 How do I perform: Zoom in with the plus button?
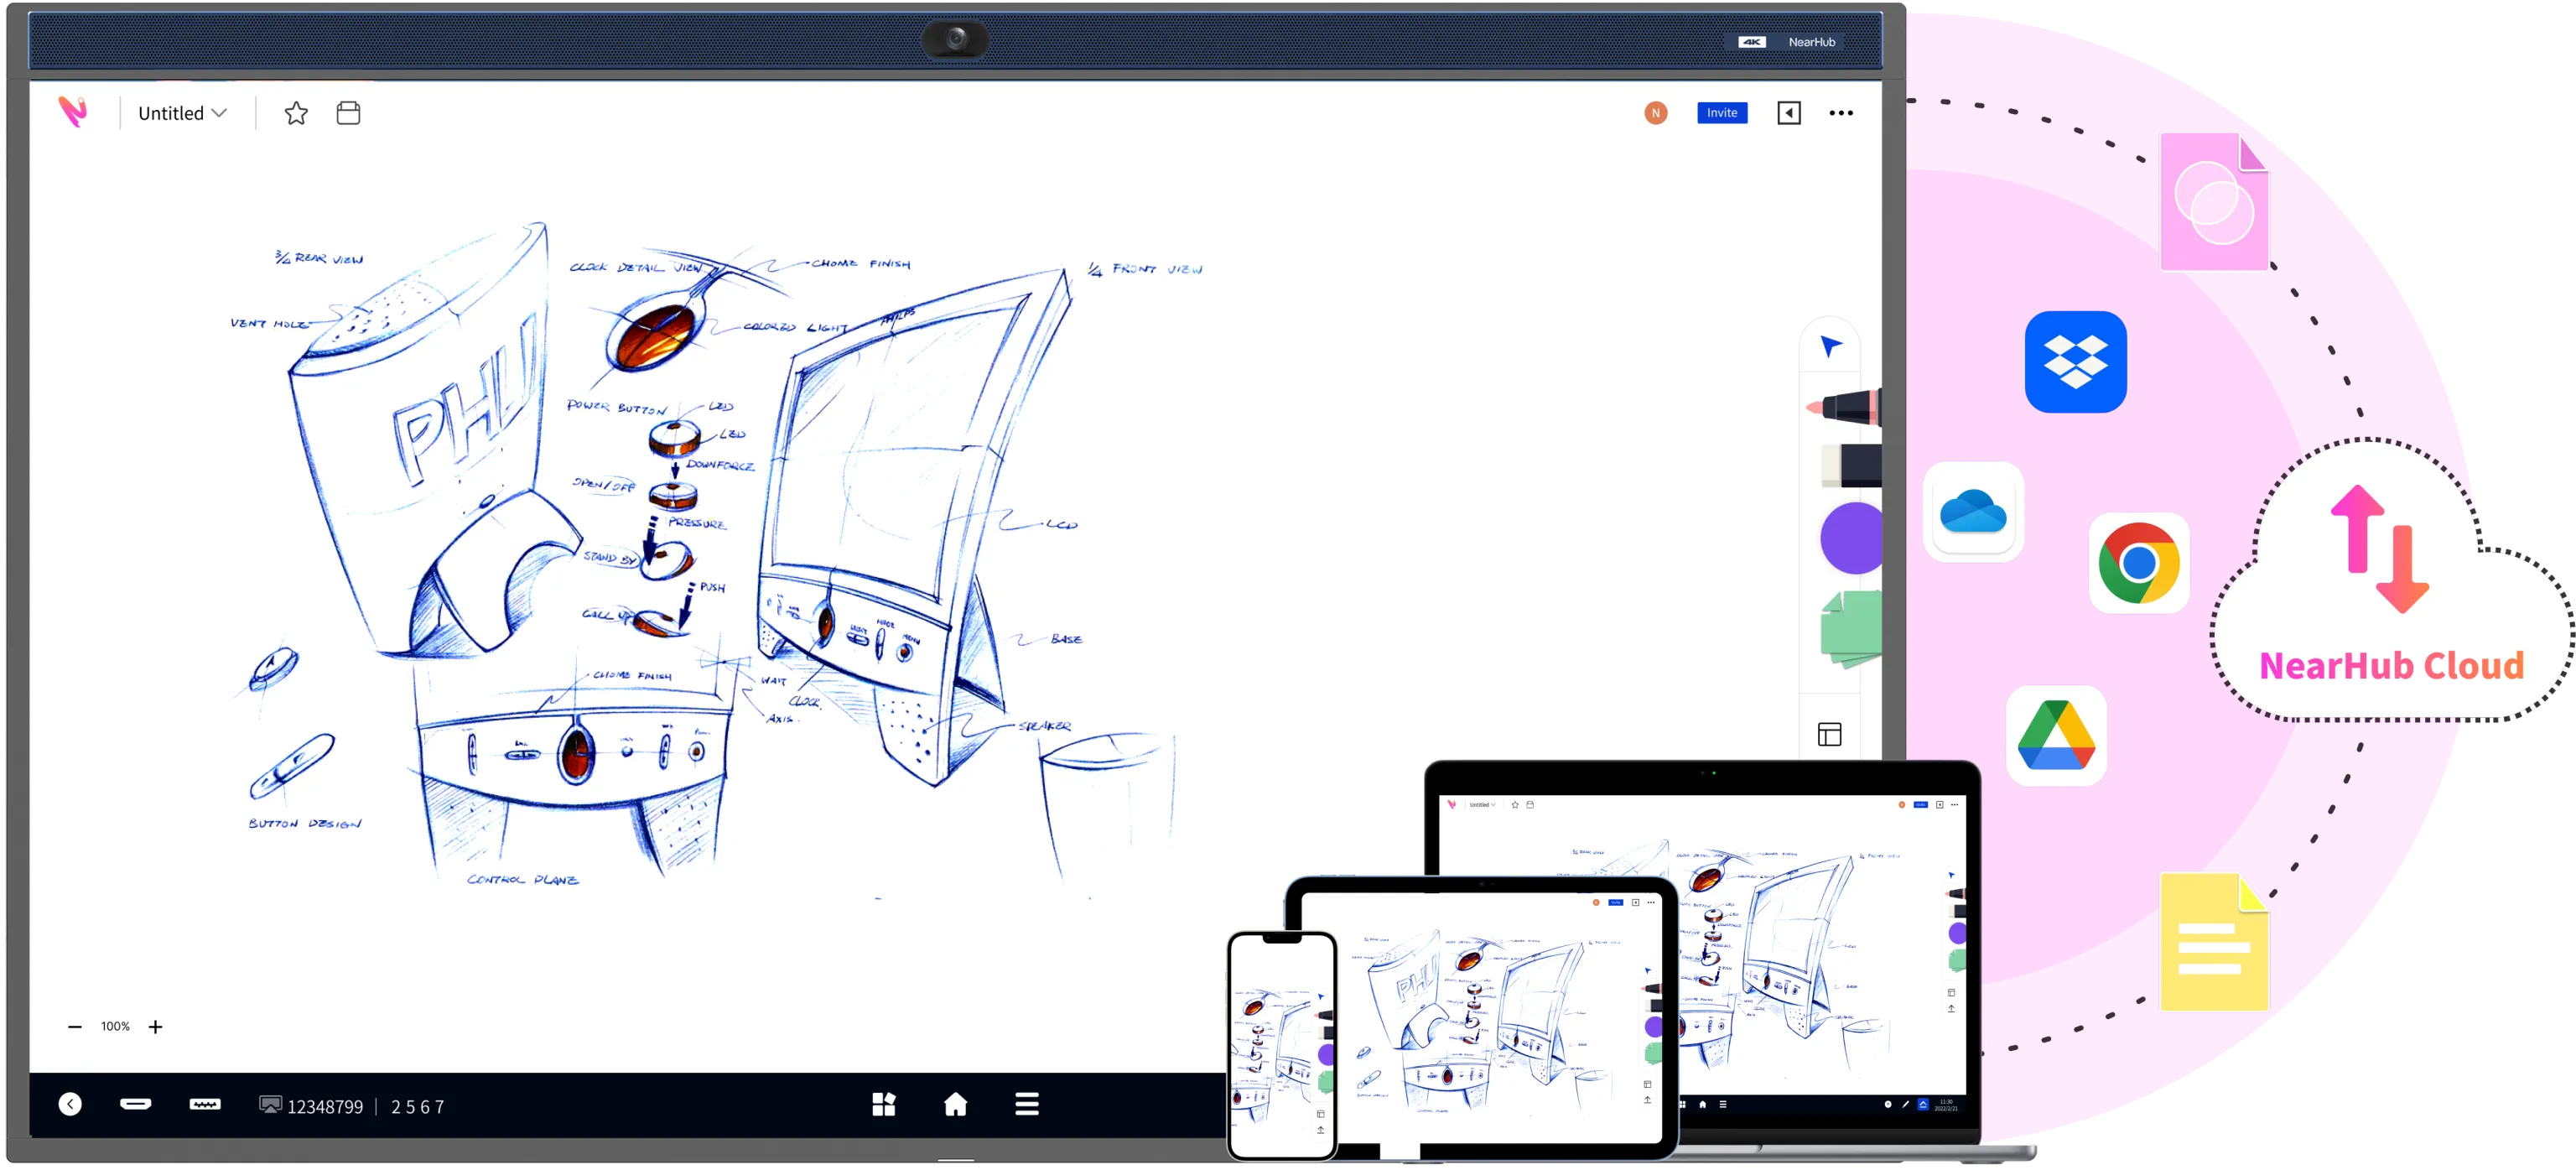click(x=155, y=1026)
